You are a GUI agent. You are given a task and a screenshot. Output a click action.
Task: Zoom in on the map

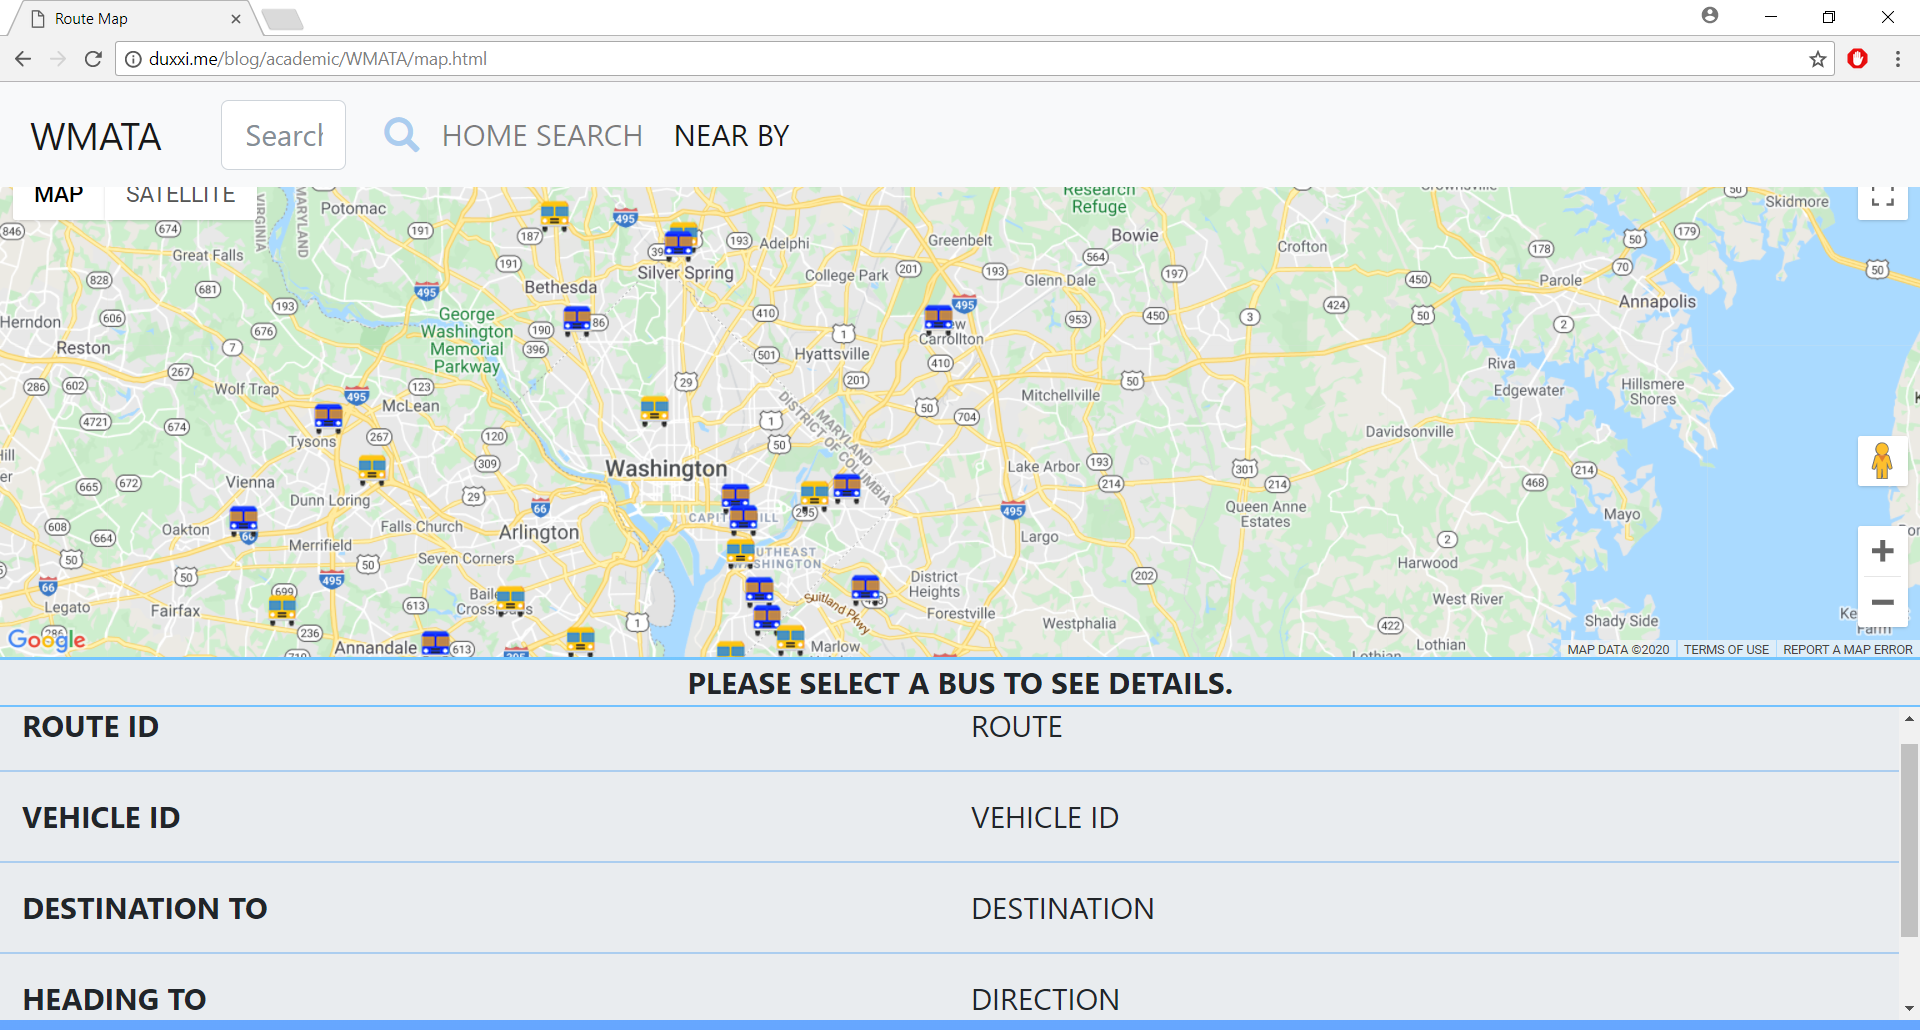1882,551
